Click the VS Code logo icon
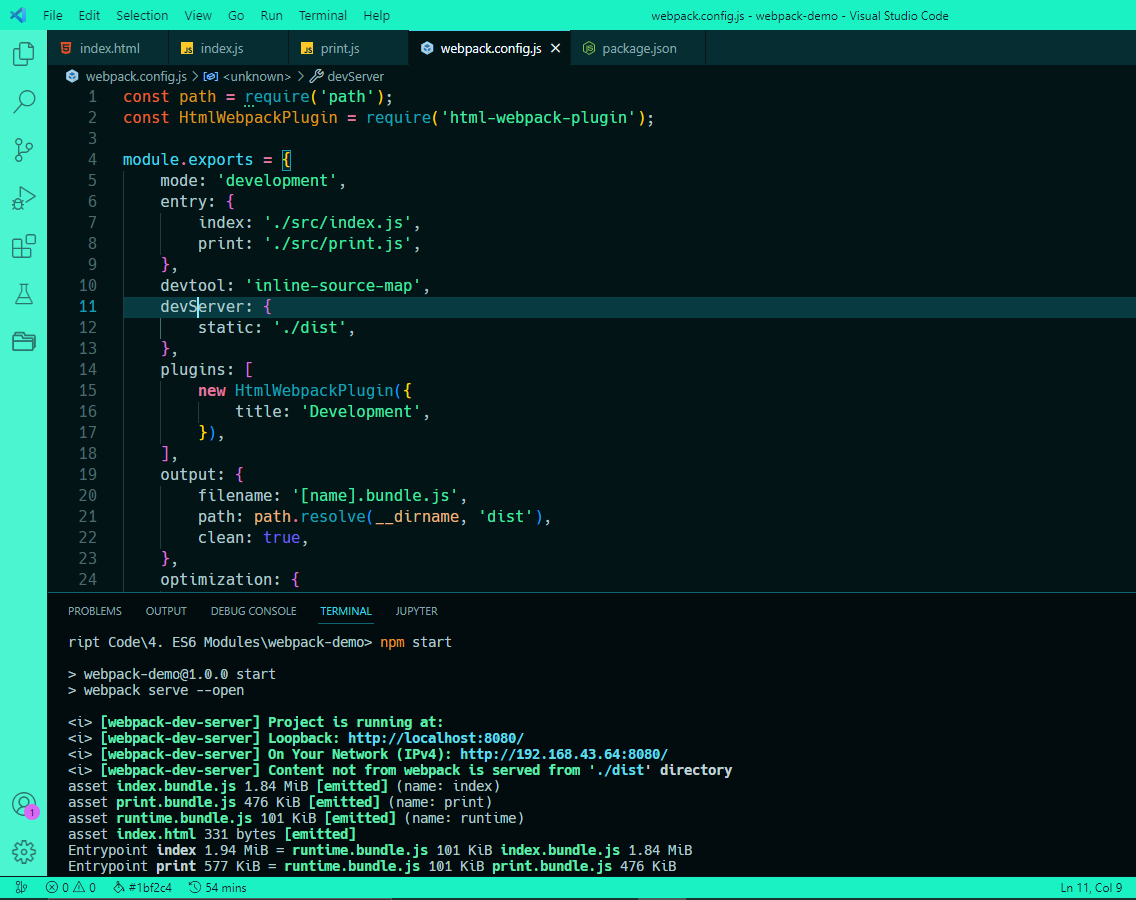Viewport: 1136px width, 900px height. point(18,15)
